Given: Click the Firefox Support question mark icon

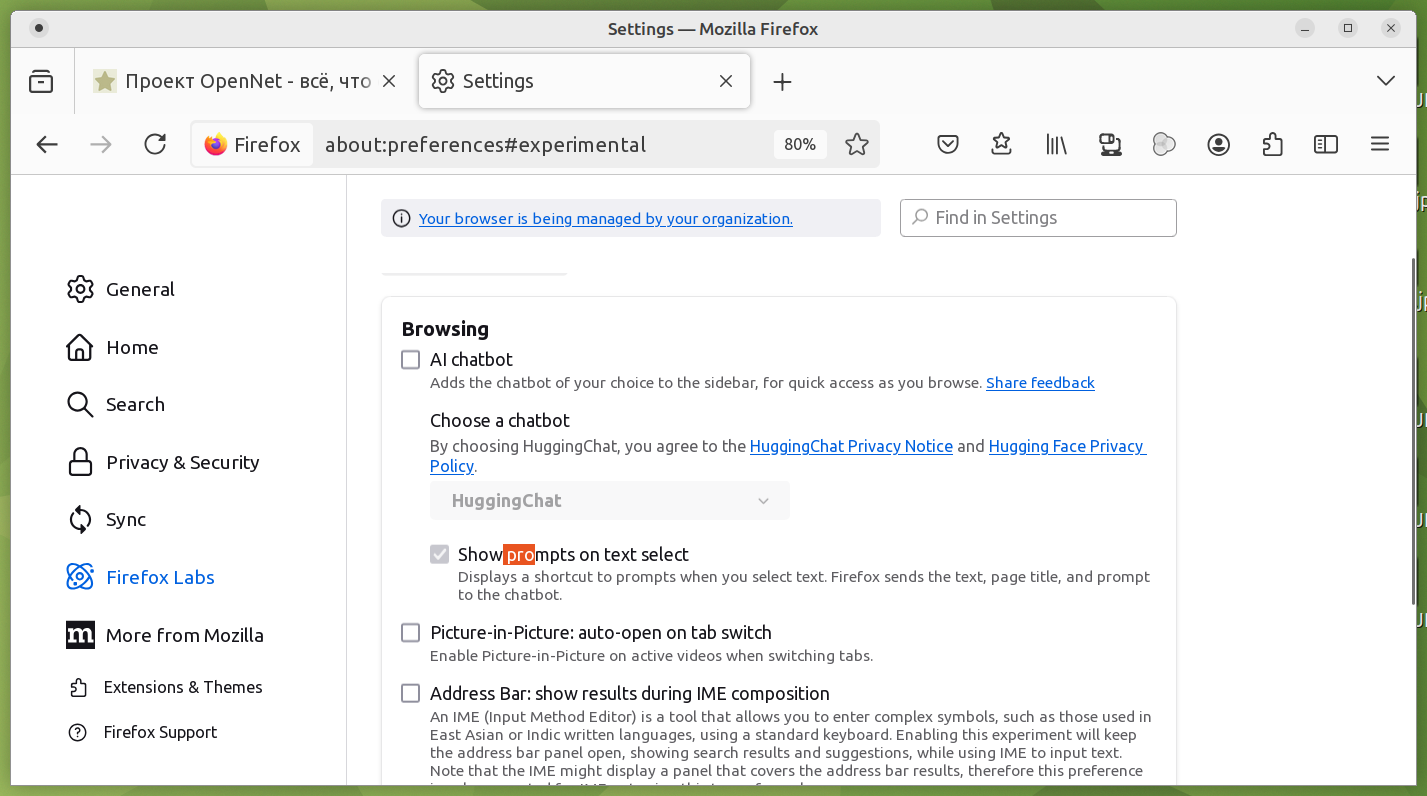Looking at the screenshot, I should (78, 733).
